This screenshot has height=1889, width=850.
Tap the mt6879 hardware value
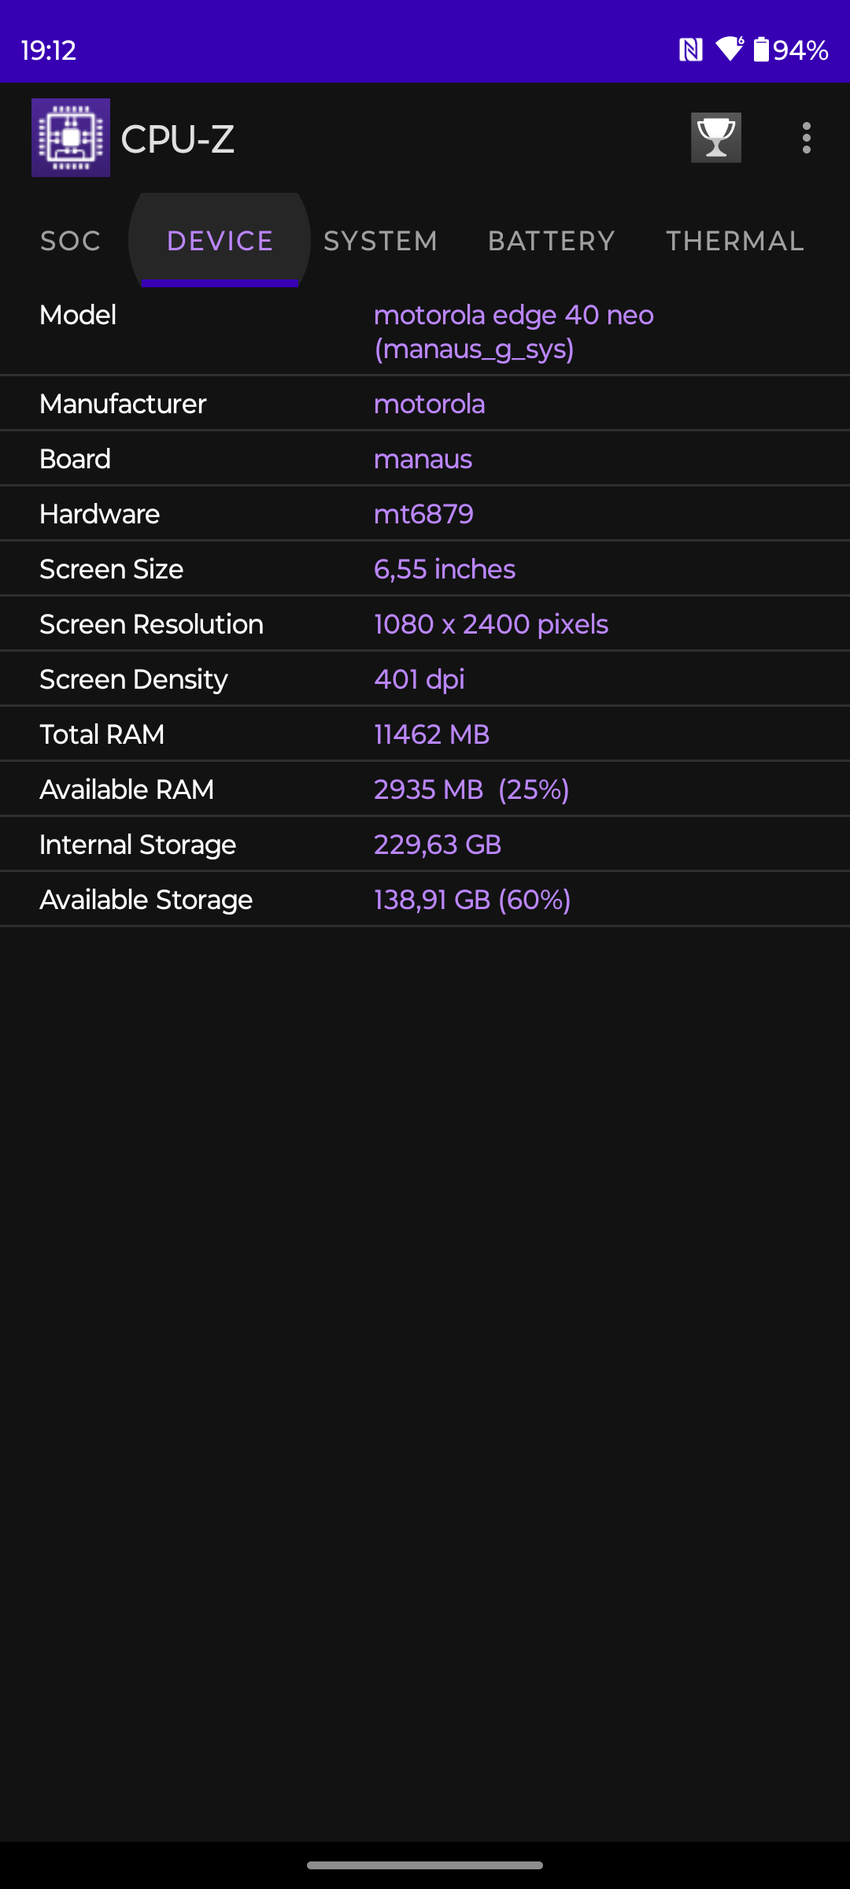coord(423,514)
